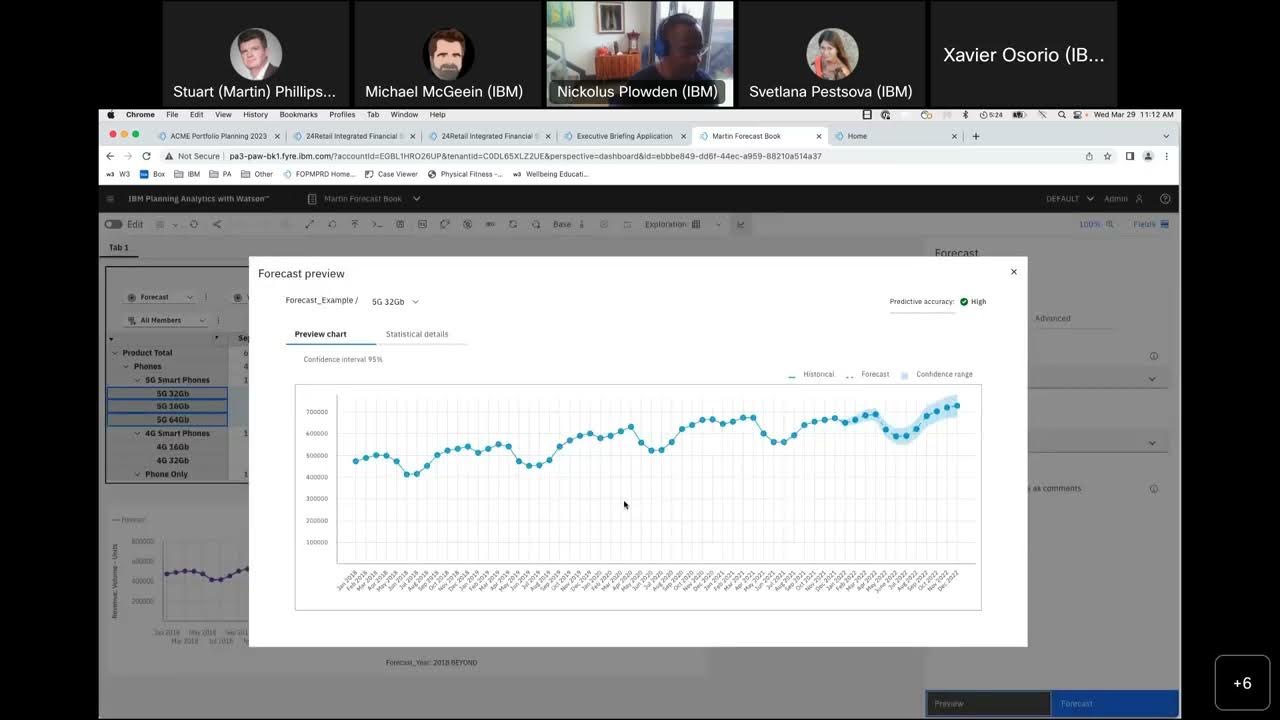Viewport: 1280px width, 720px height.
Task: Select the 4G 32Gb row
Action: (172, 461)
